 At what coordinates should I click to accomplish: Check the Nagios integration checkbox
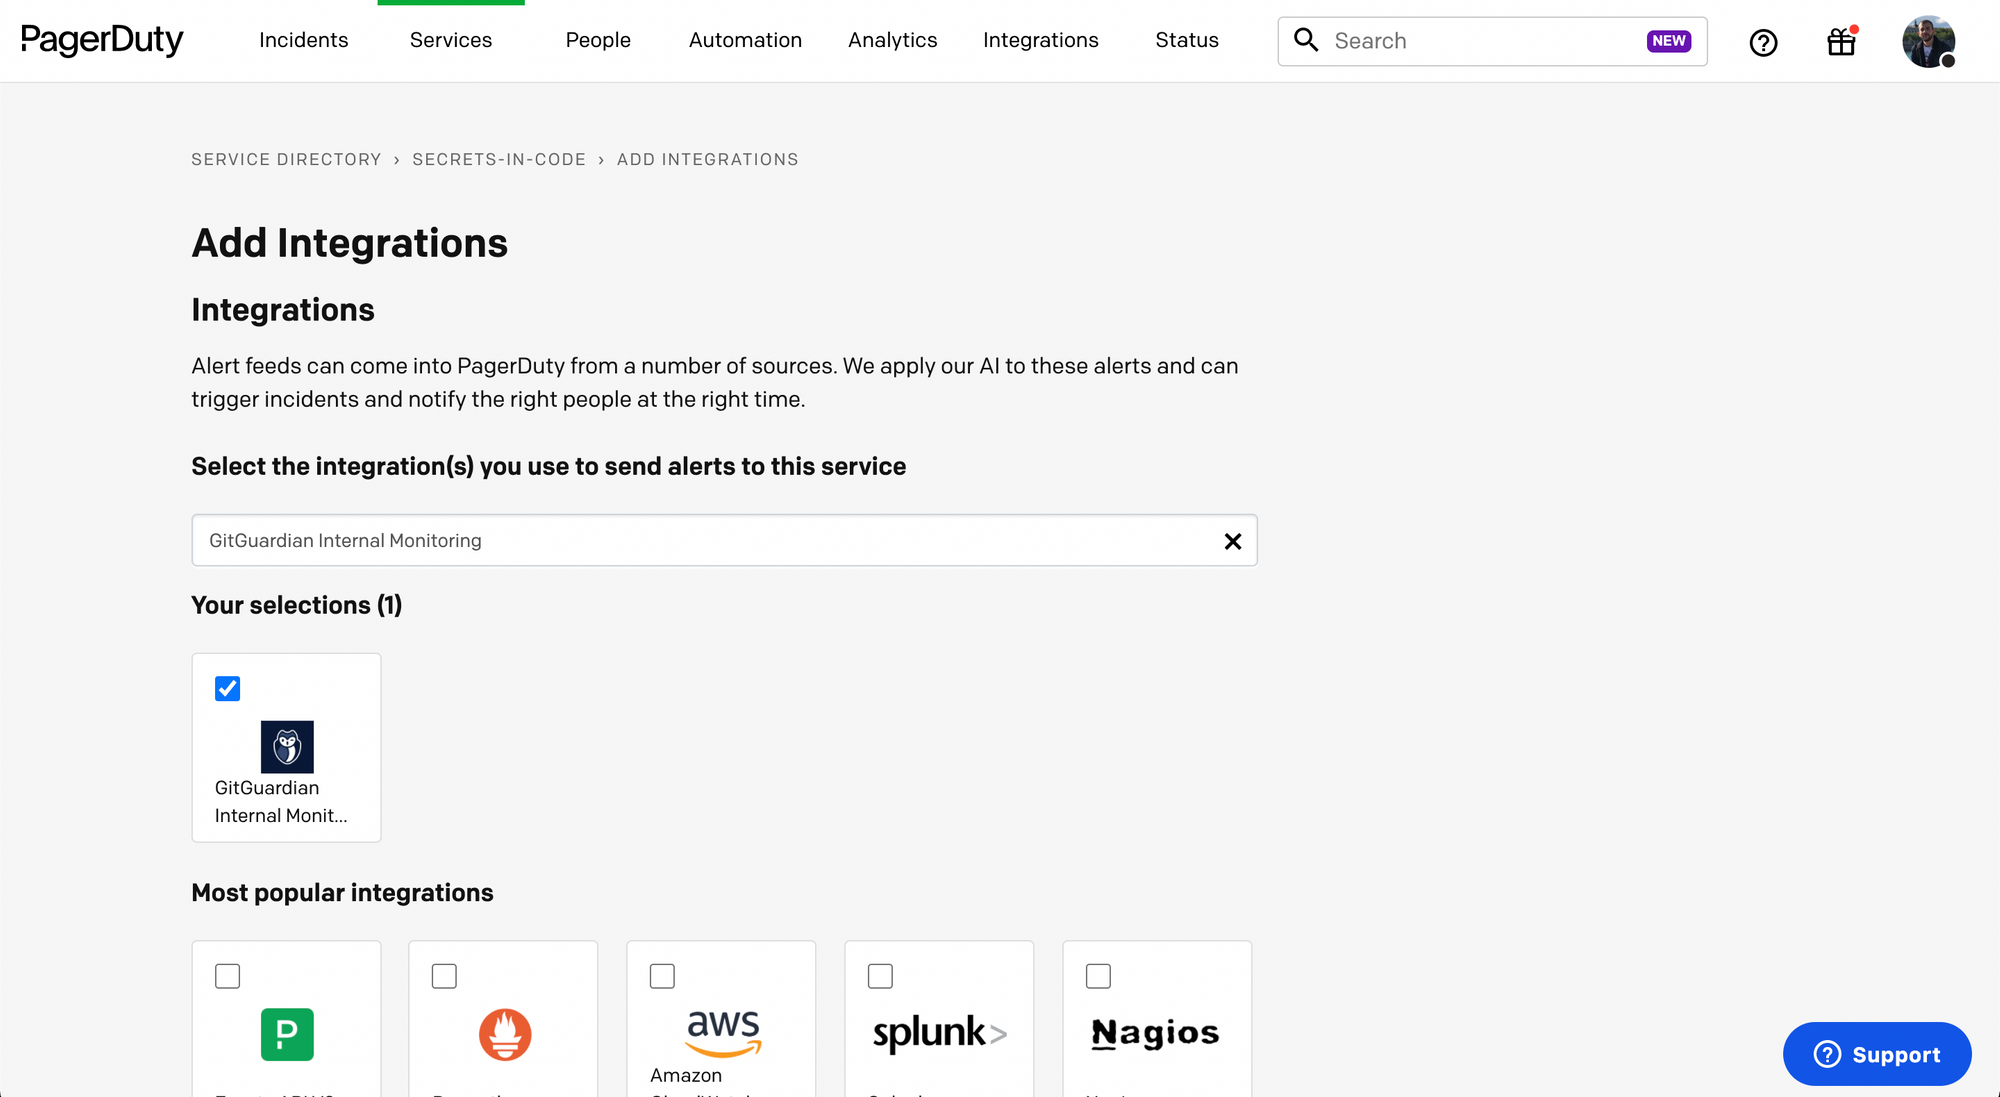1098,976
